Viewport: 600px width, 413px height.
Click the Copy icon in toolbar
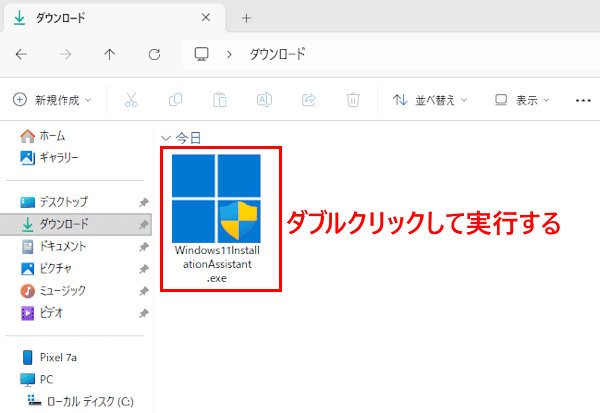176,100
